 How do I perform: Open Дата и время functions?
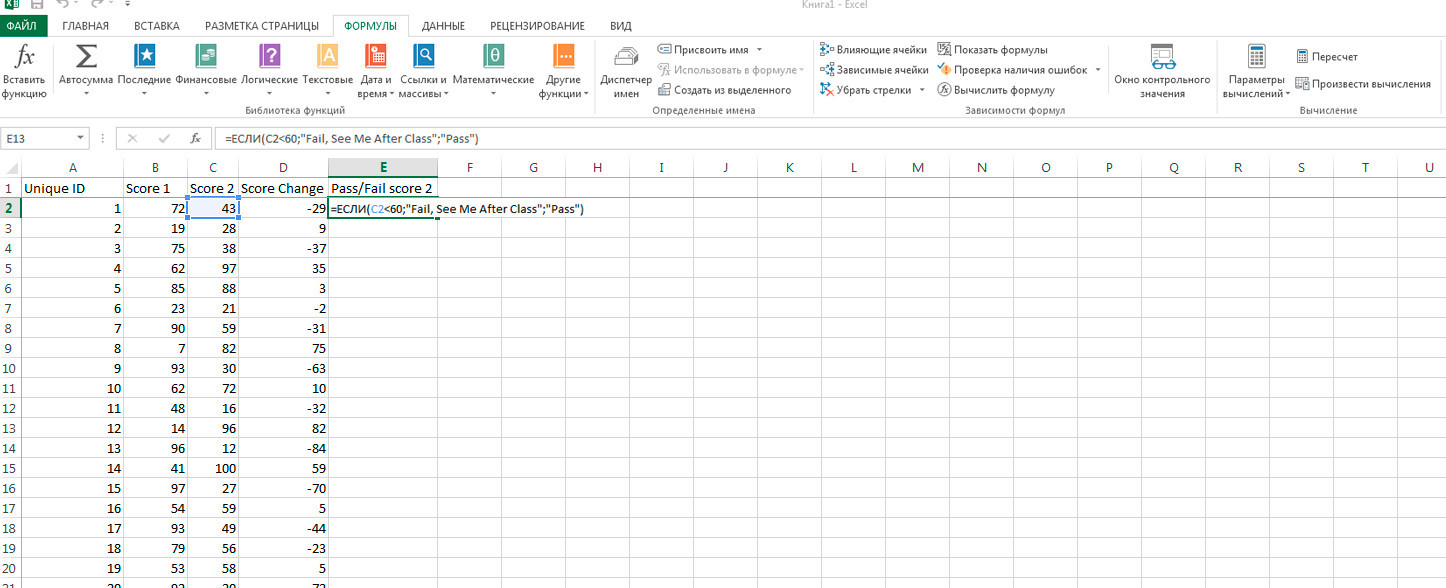pyautogui.click(x=375, y=58)
